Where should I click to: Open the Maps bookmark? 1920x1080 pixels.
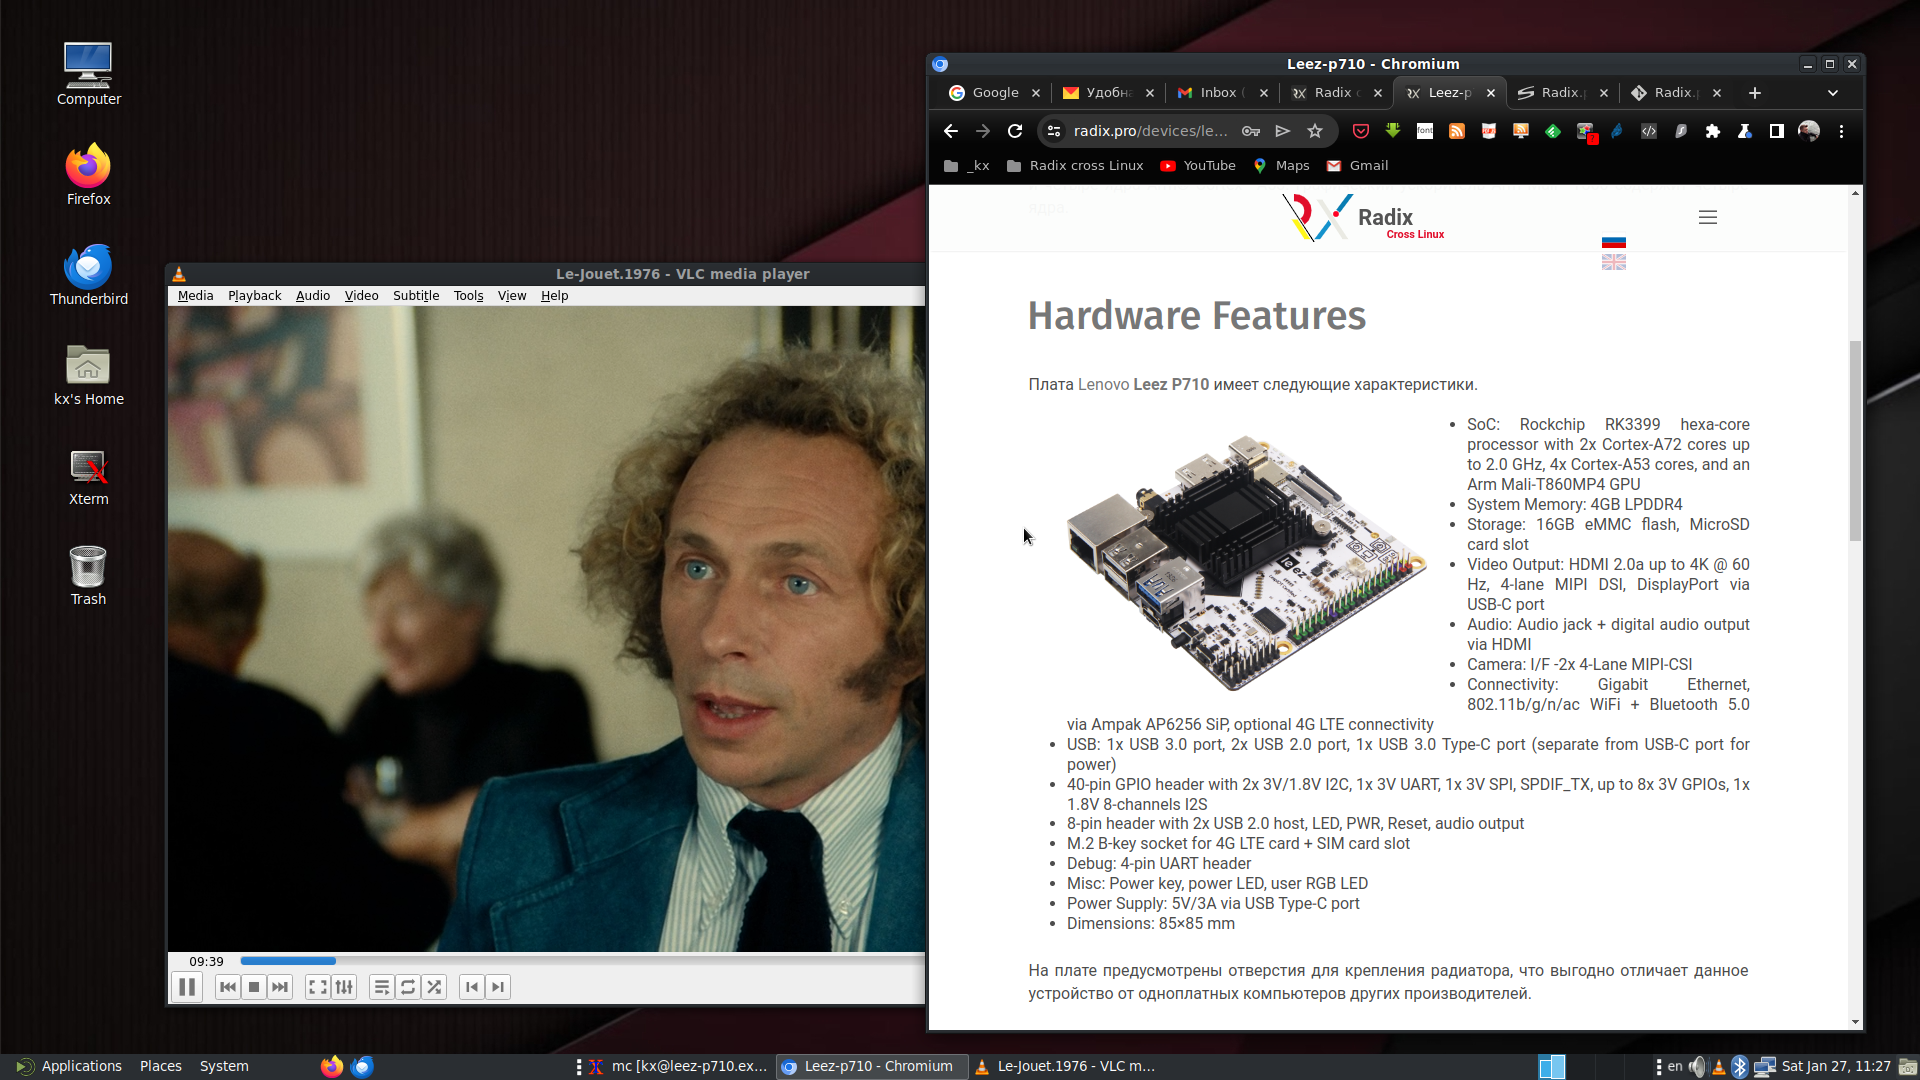(1281, 166)
